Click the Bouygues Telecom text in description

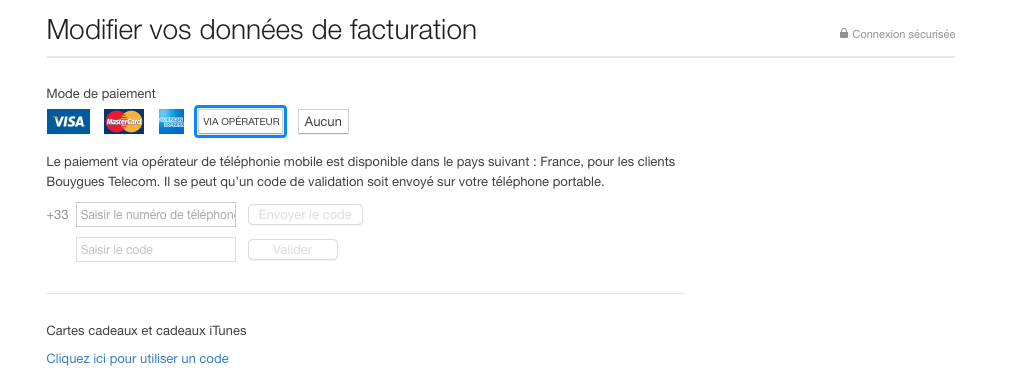pyautogui.click(x=102, y=182)
